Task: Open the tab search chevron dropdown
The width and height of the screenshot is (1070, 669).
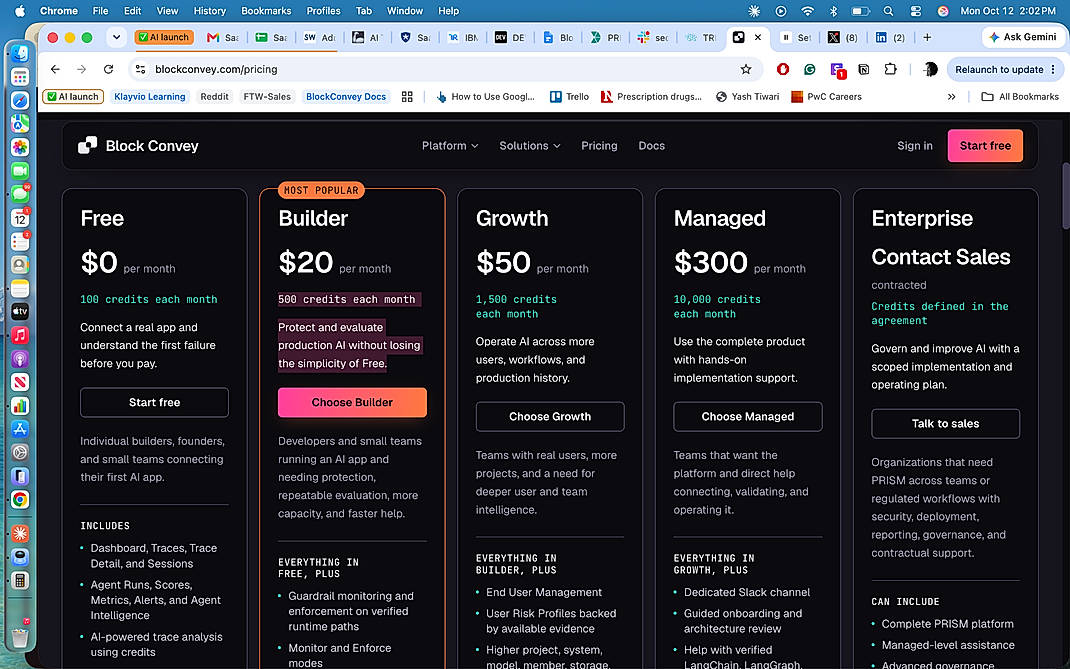Action: (x=117, y=38)
